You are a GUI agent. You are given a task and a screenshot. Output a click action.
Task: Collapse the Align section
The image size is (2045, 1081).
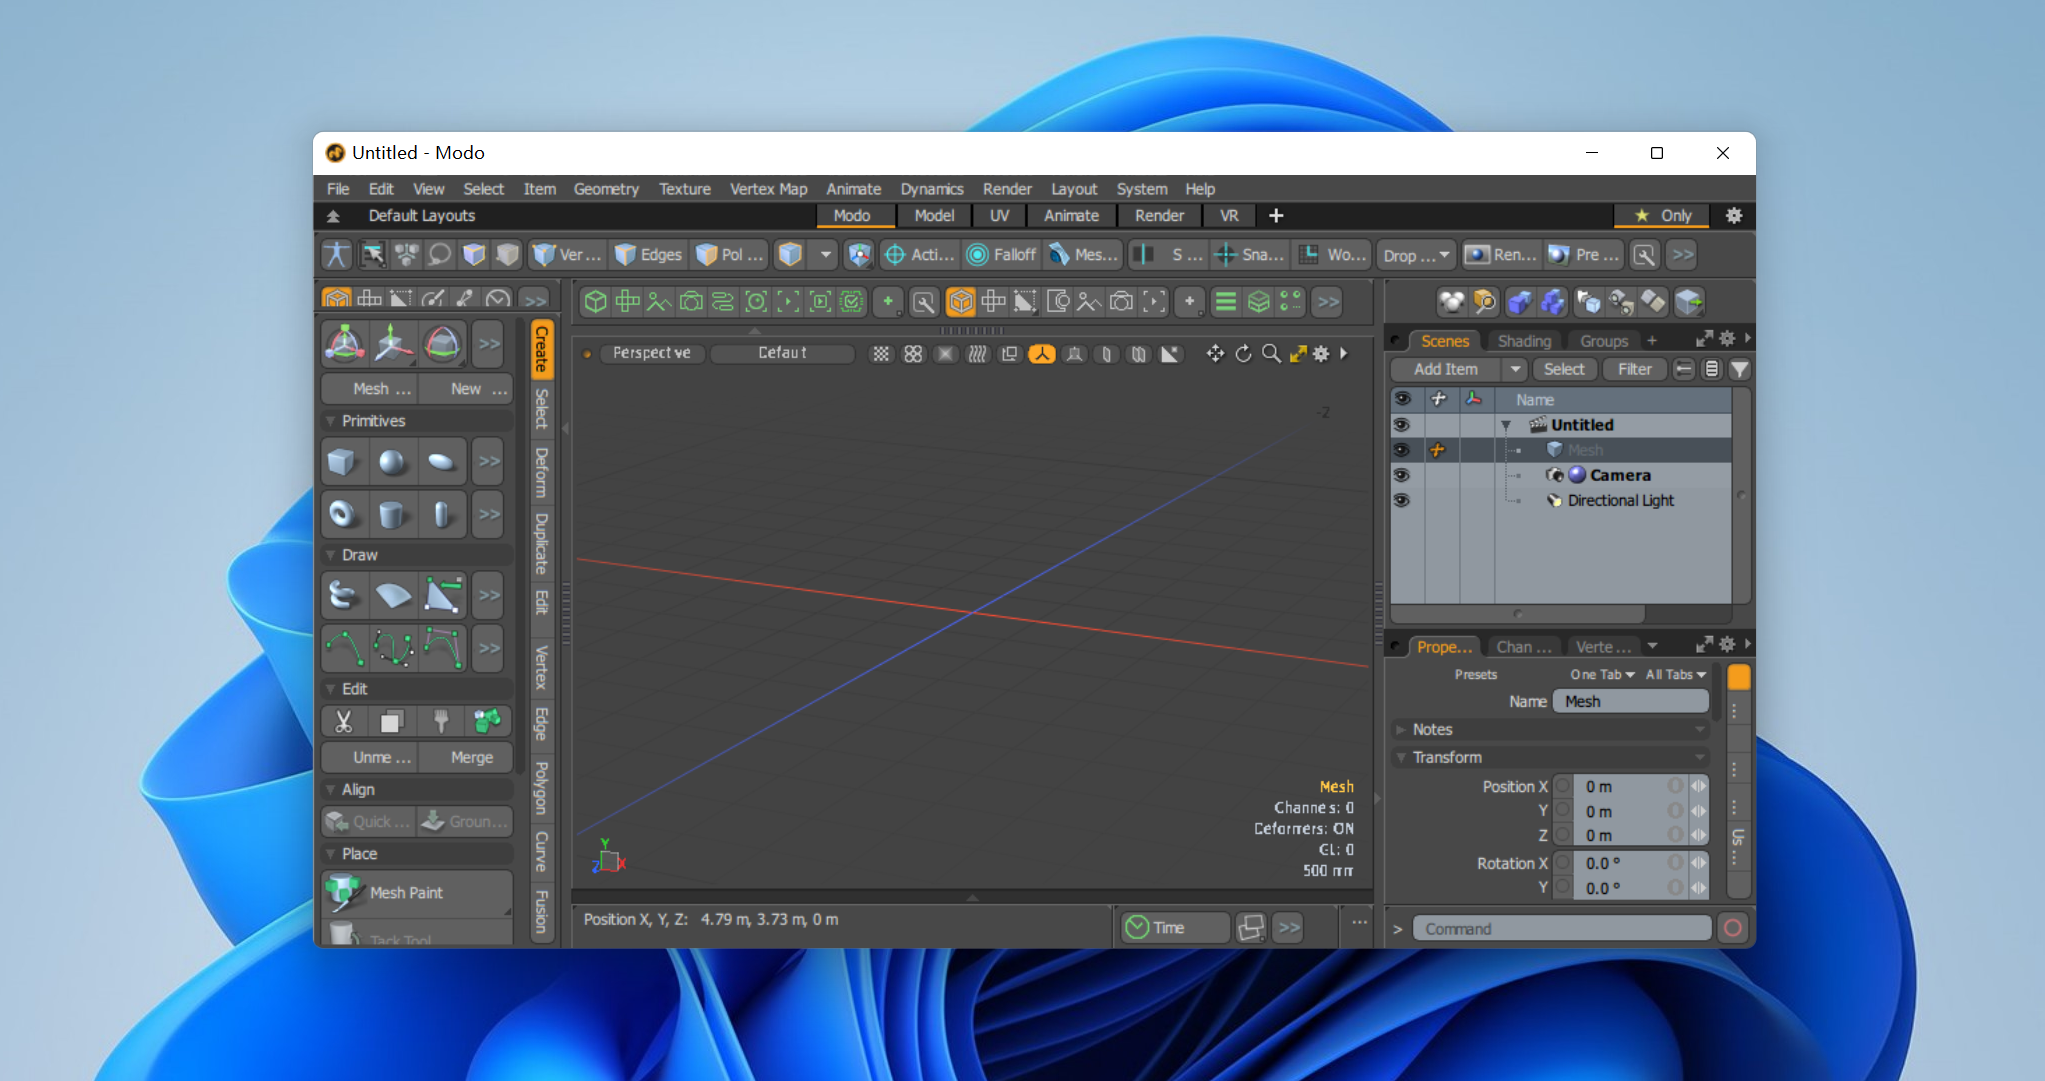331,789
